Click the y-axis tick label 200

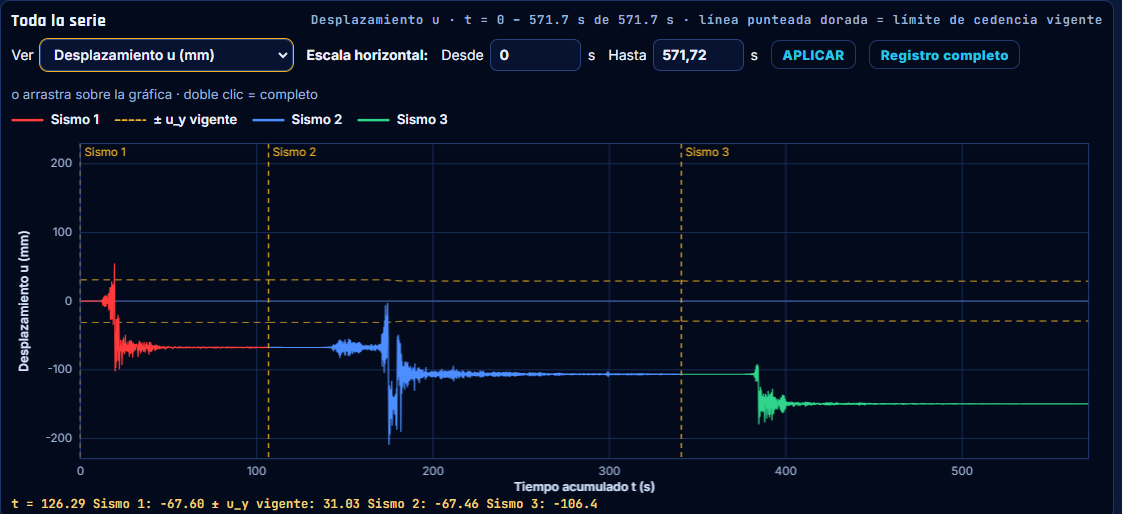click(62, 164)
